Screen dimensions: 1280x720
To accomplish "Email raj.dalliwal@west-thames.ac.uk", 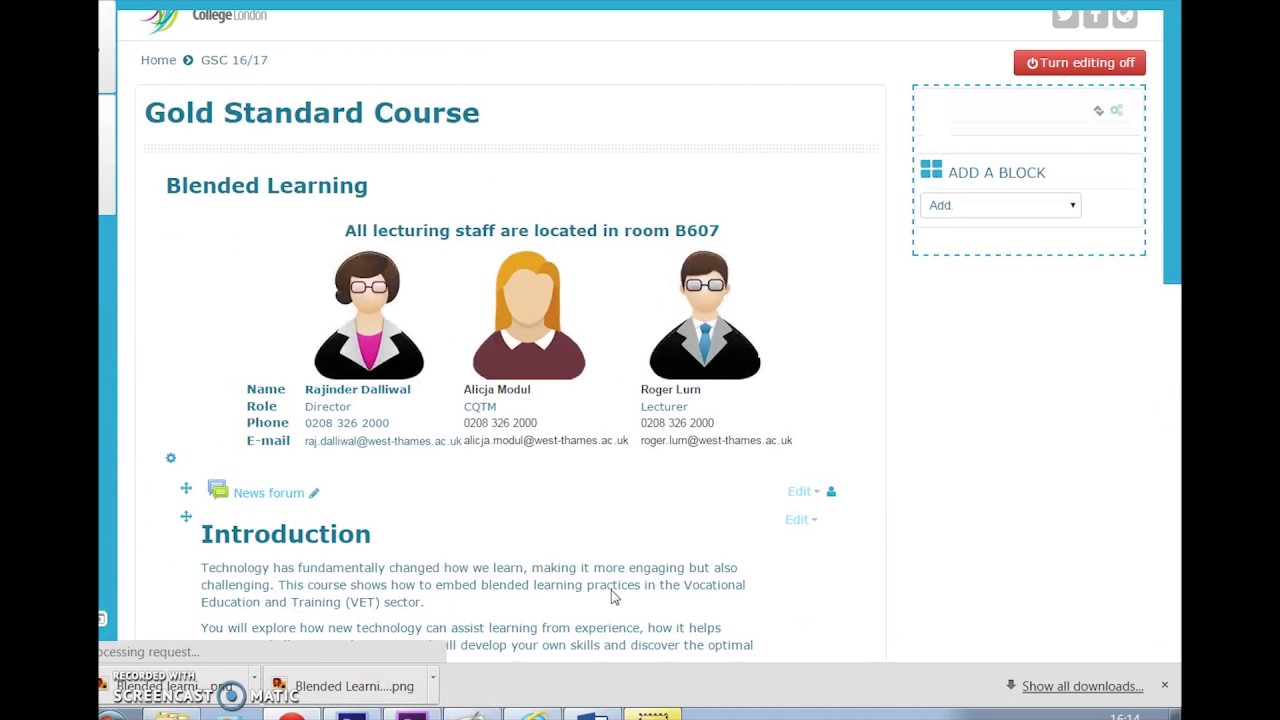I will pos(383,441).
